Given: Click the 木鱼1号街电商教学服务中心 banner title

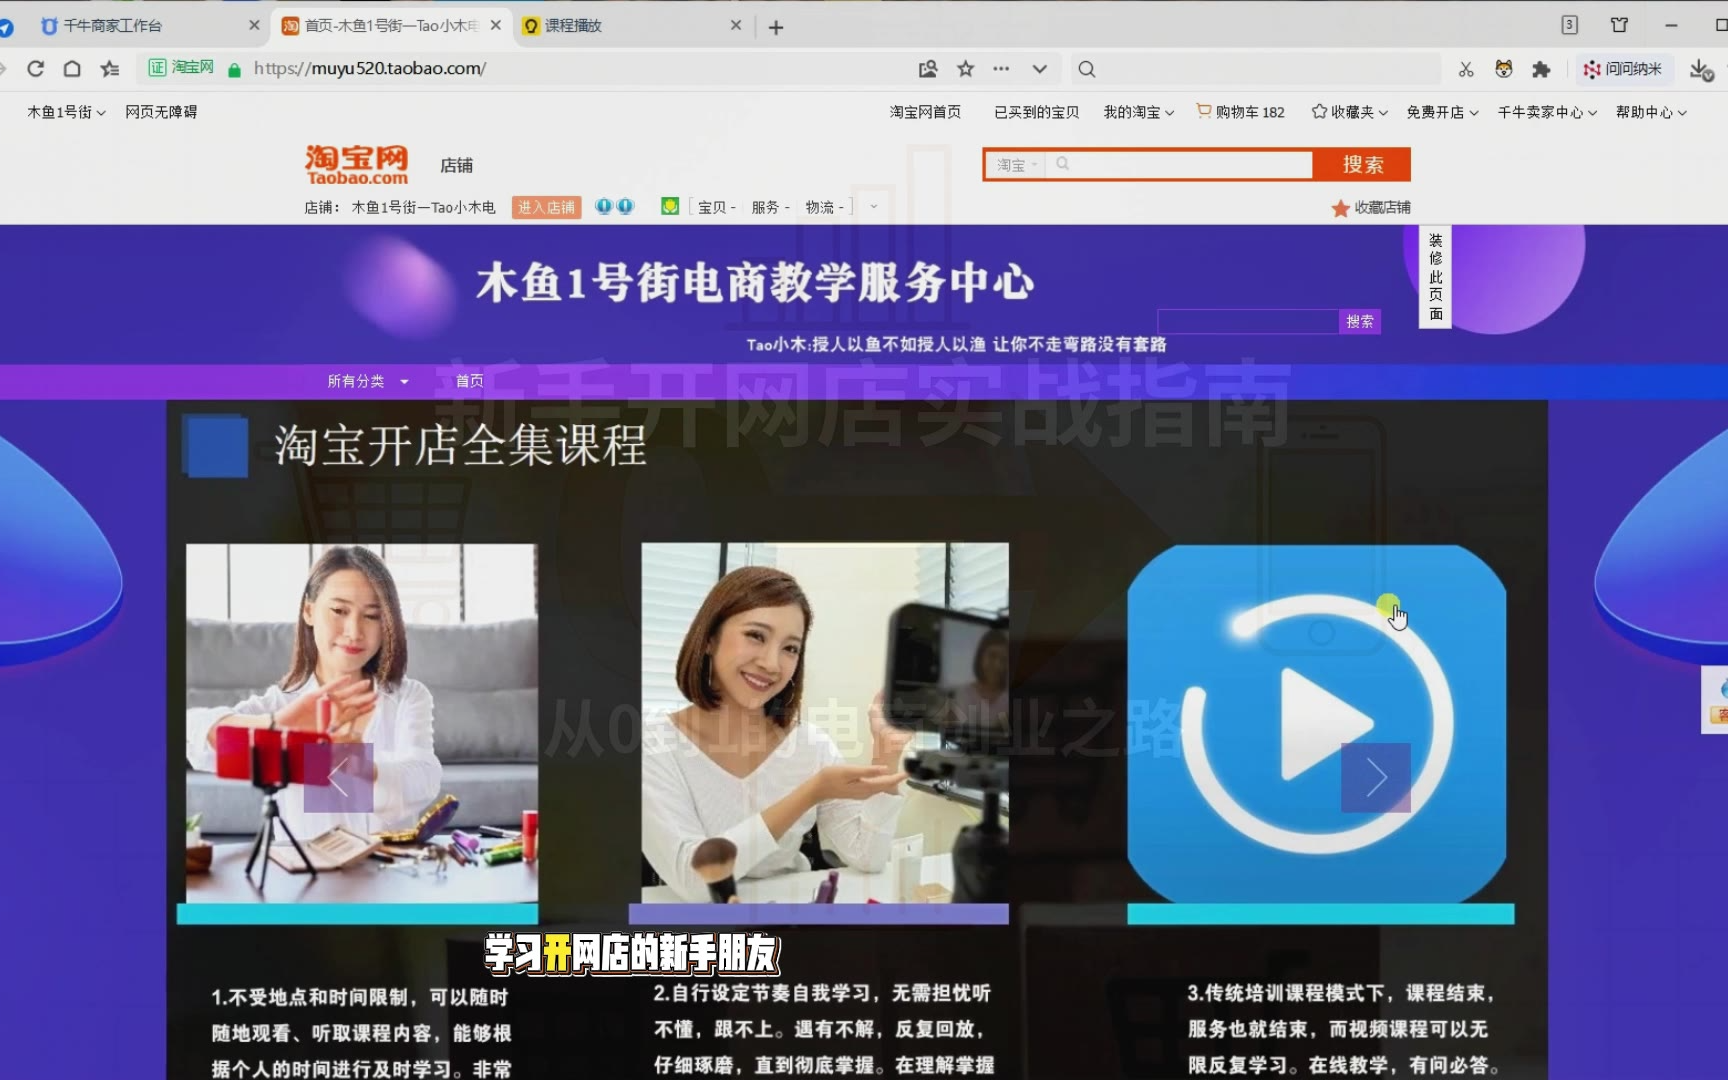Looking at the screenshot, I should tap(755, 282).
